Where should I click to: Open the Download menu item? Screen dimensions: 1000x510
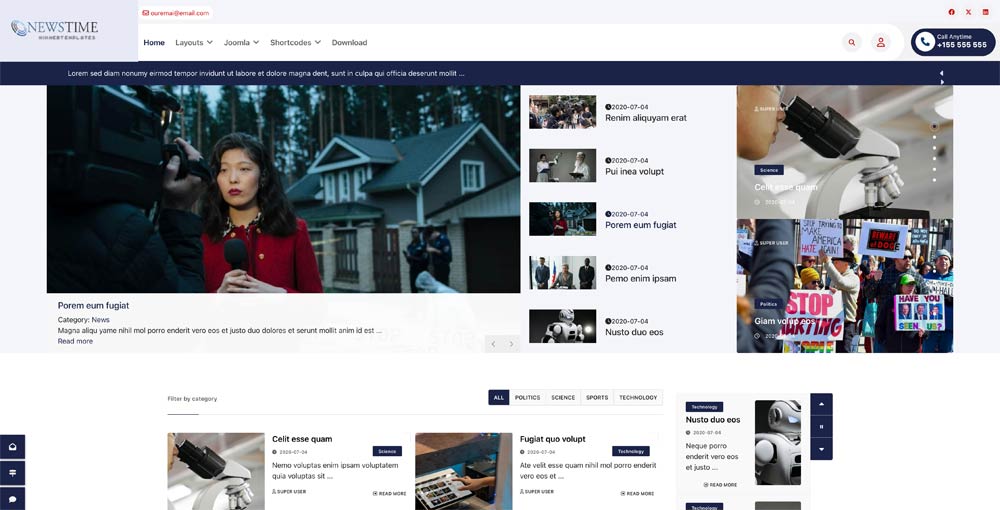point(349,43)
